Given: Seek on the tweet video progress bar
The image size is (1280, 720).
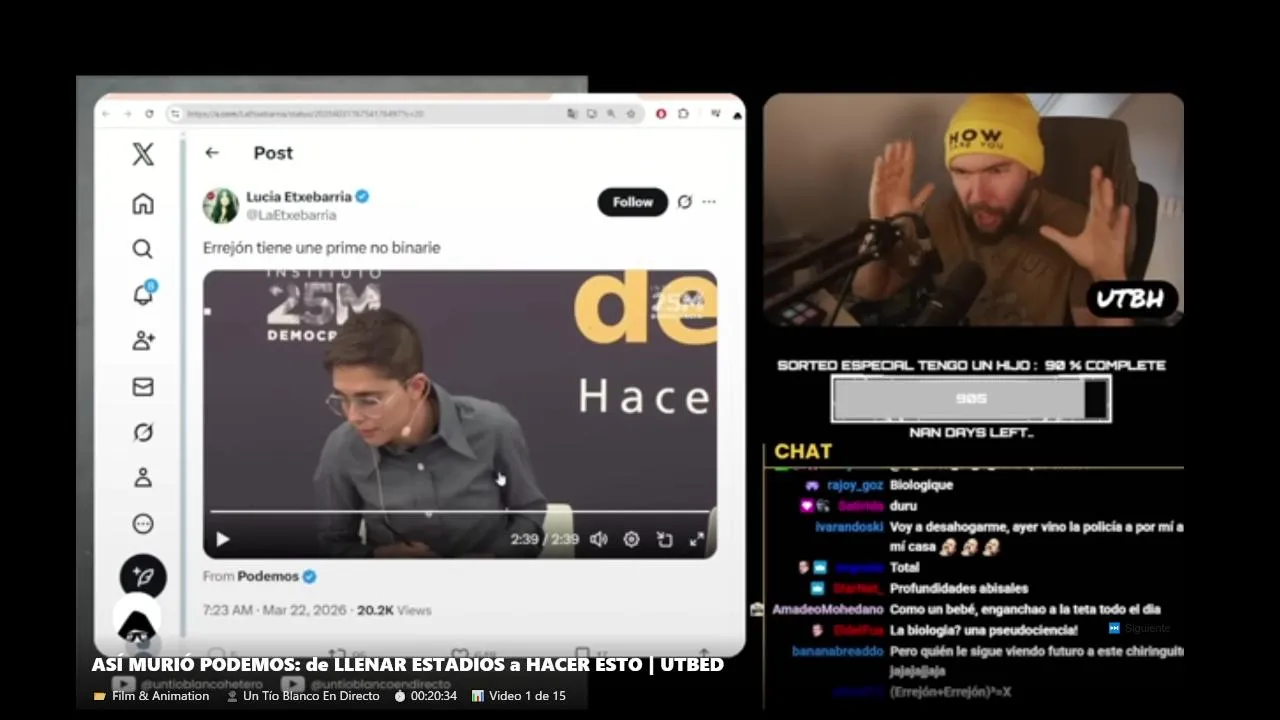Looking at the screenshot, I should [460, 512].
